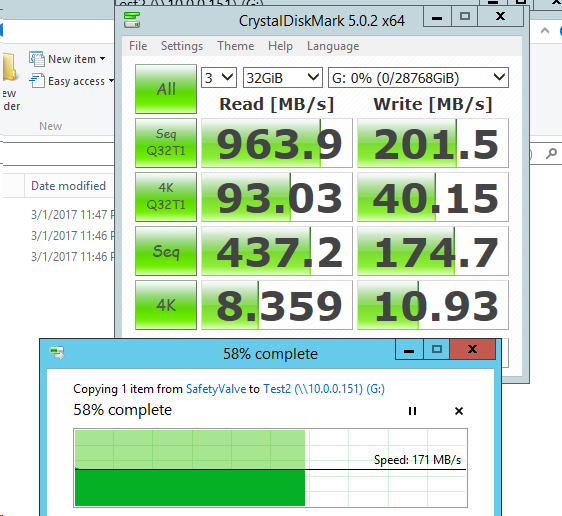Click the Explorer search magnifier icon

point(551,154)
